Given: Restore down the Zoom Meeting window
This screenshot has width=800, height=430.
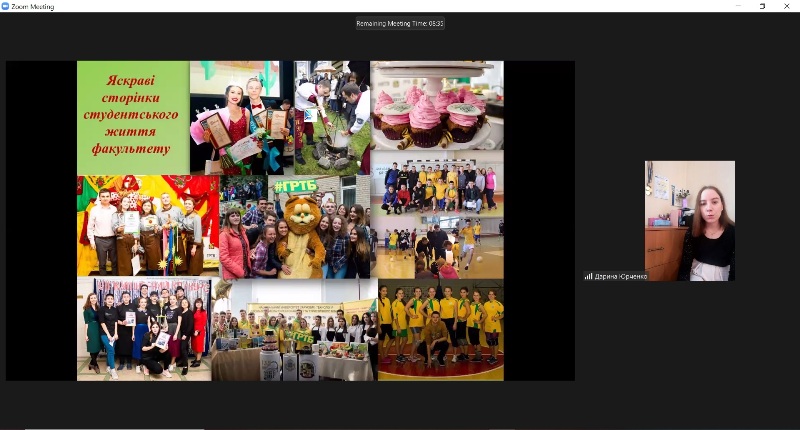Looking at the screenshot, I should (762, 6).
